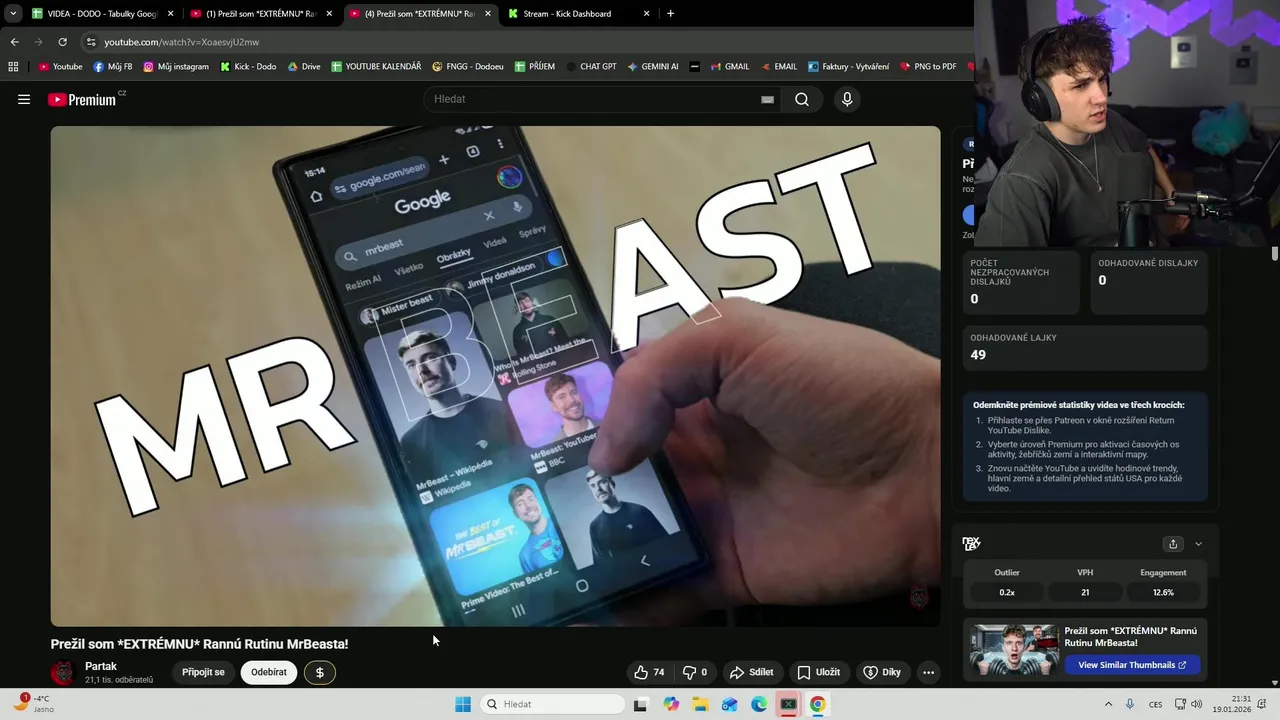Click the taskbar Hledat search box
The height and width of the screenshot is (720, 1280).
pyautogui.click(x=552, y=704)
